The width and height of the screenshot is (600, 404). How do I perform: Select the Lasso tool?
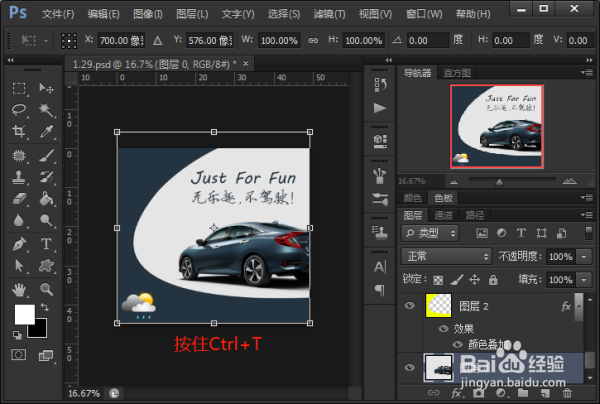click(19, 110)
